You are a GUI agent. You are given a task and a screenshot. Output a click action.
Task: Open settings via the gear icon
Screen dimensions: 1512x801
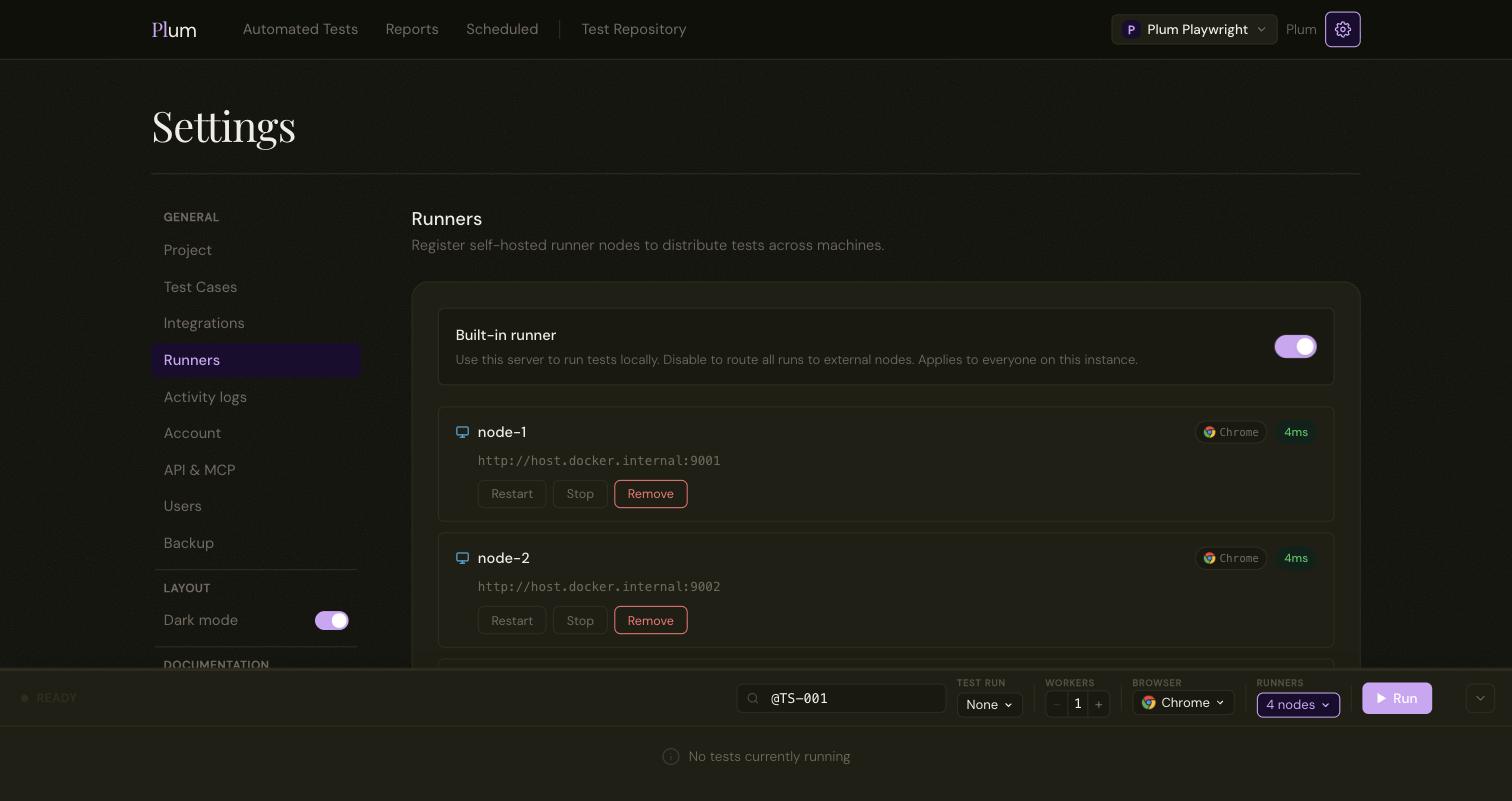[x=1342, y=30]
